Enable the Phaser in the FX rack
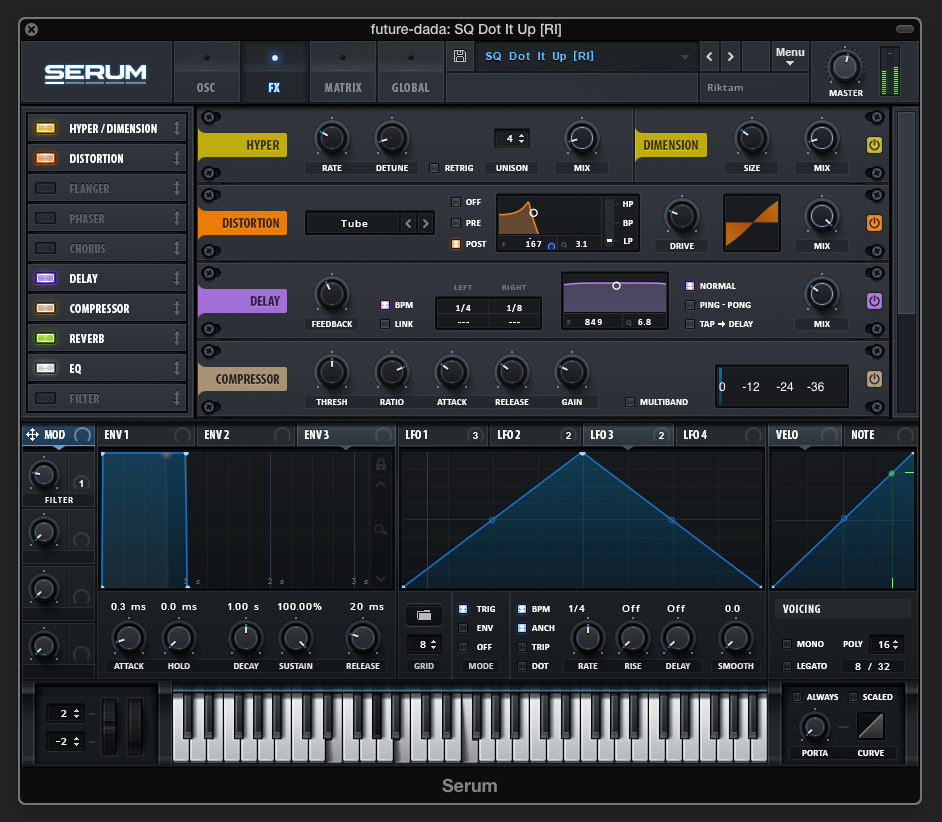This screenshot has width=942, height=822. point(46,218)
